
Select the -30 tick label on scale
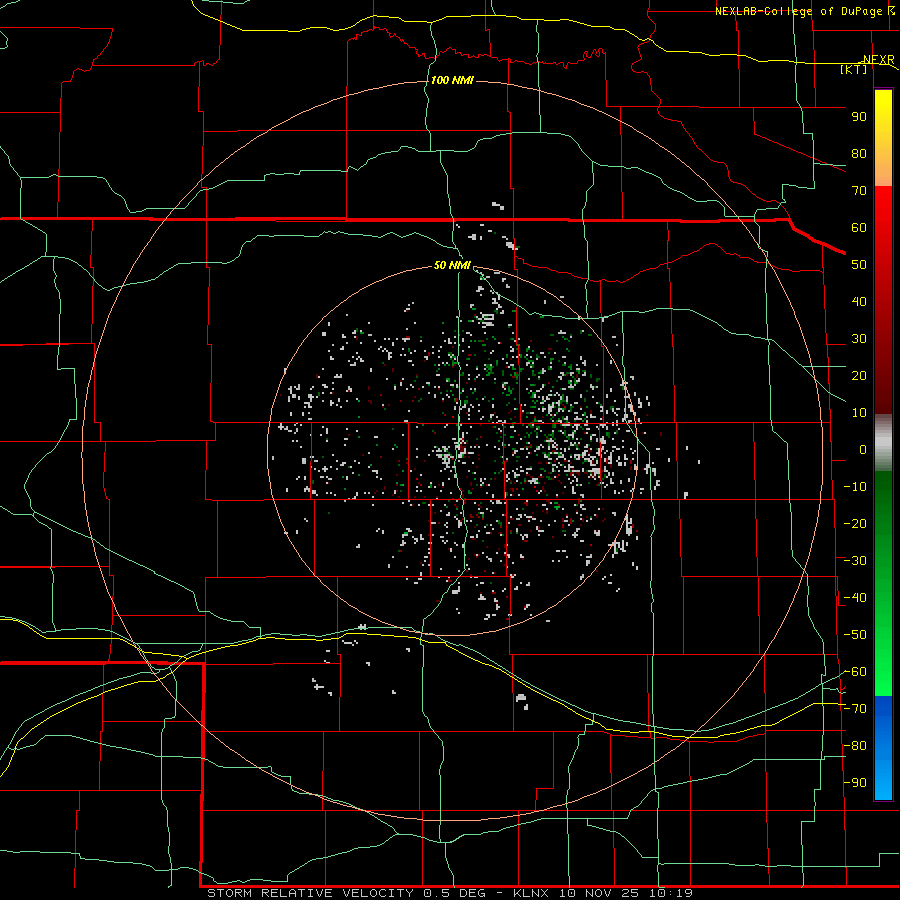coord(855,561)
